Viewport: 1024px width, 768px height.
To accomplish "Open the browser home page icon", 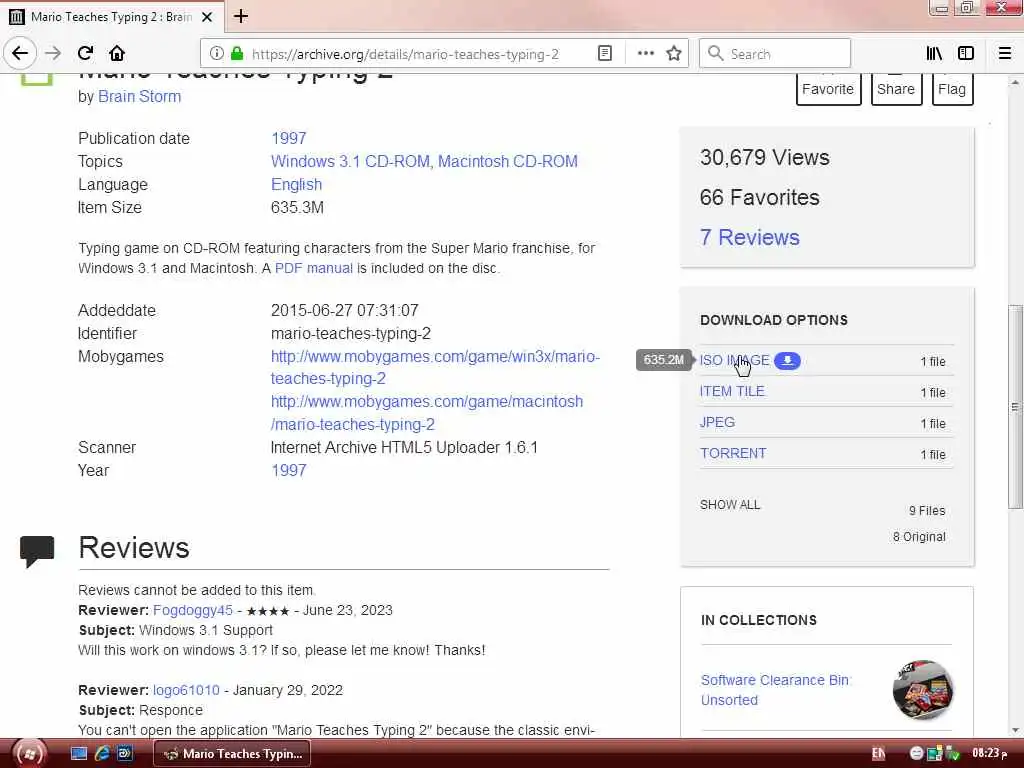I will [x=117, y=54].
